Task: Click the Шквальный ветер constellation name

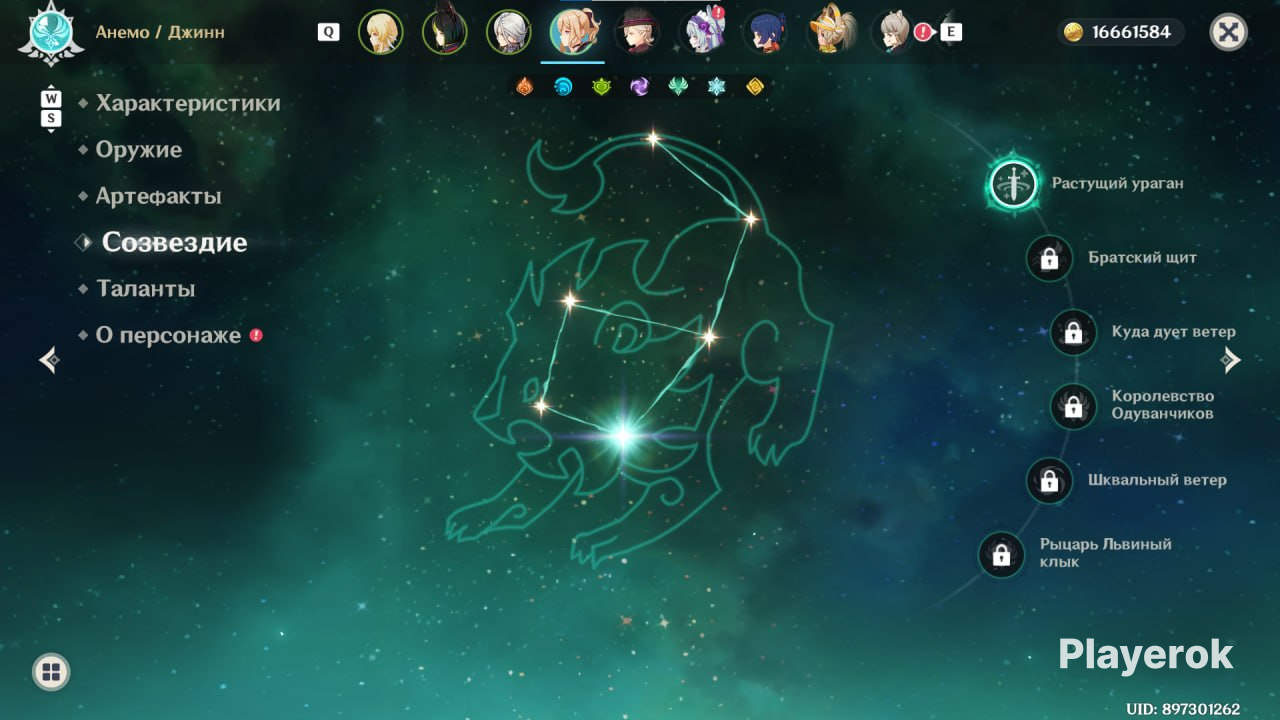Action: (1157, 480)
